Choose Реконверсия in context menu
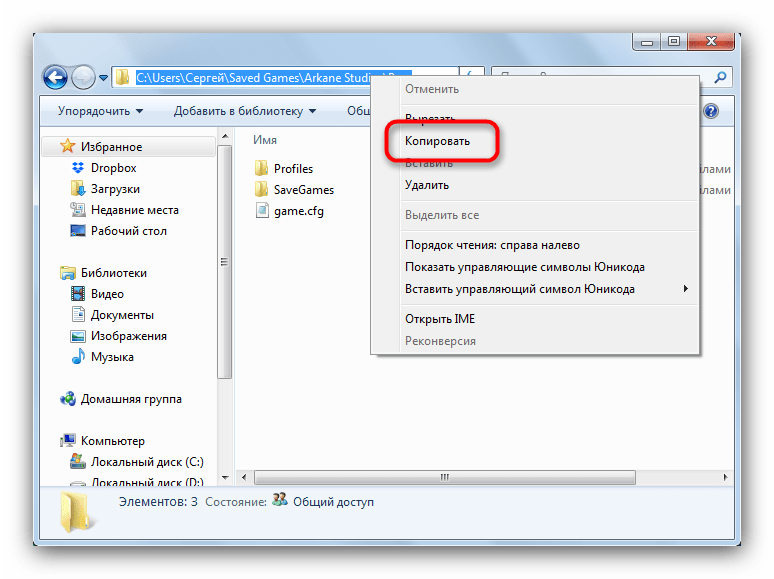 point(440,341)
